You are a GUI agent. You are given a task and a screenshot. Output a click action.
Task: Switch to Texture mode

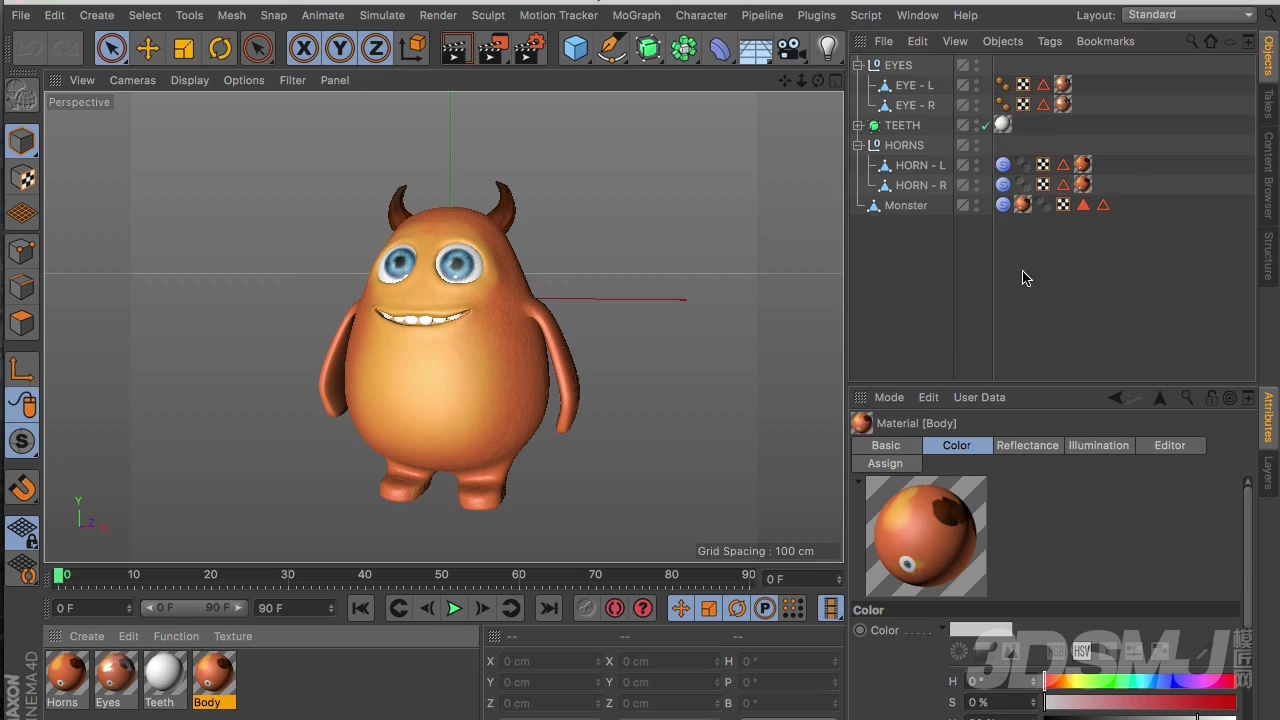pyautogui.click(x=22, y=178)
